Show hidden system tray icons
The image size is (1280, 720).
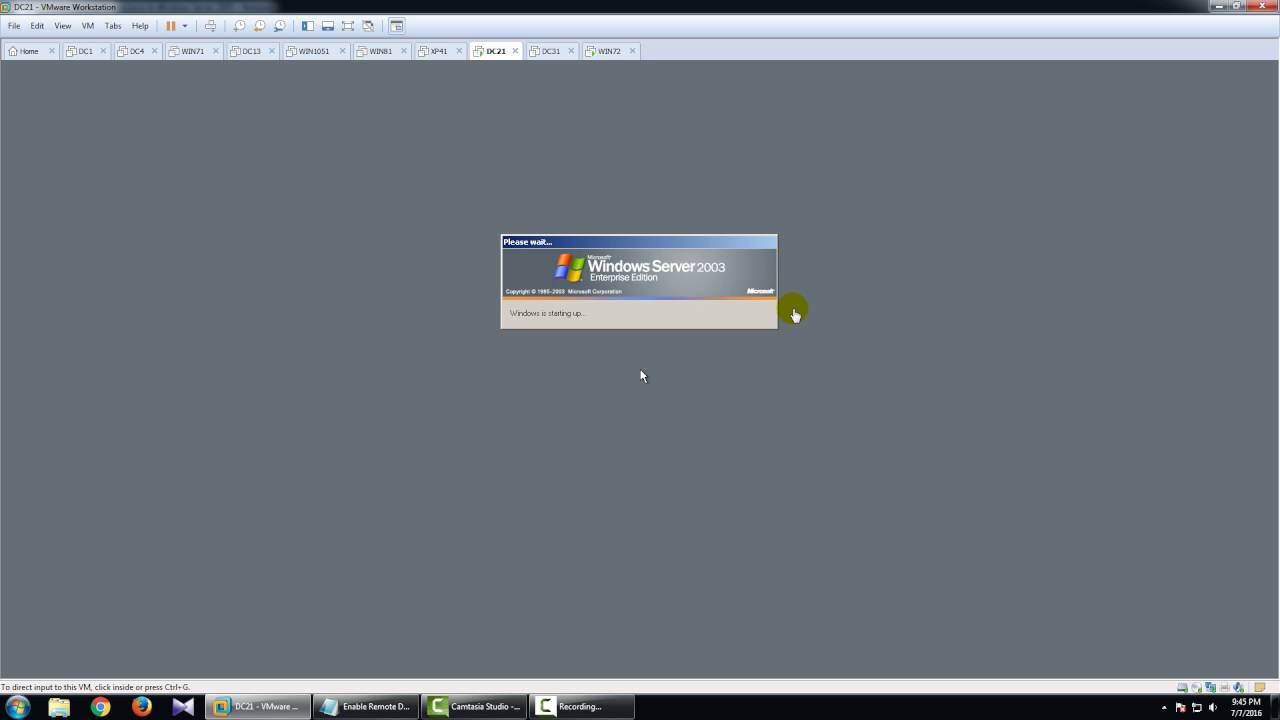pos(1164,707)
